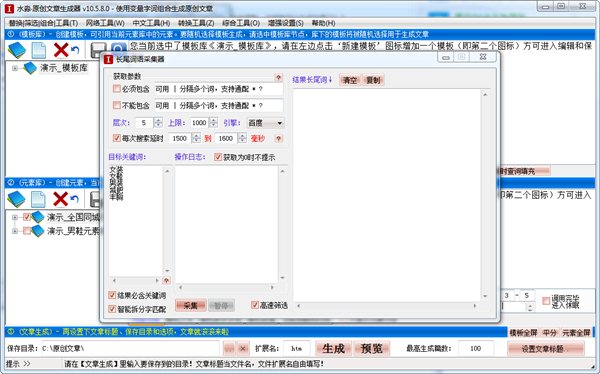The width and height of the screenshot is (600, 374).
Task: Open the 网络工具(W) menu
Action: [x=105, y=23]
